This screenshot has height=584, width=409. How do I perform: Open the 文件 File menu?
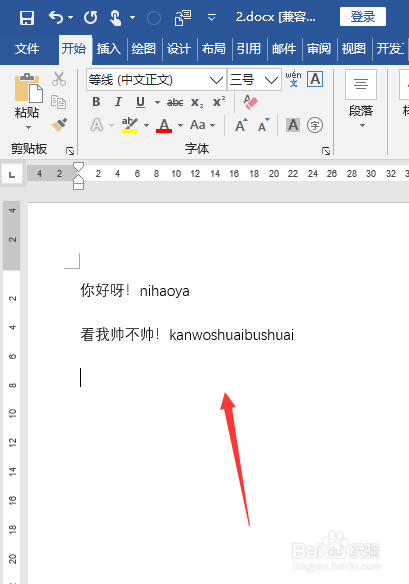(x=27, y=48)
